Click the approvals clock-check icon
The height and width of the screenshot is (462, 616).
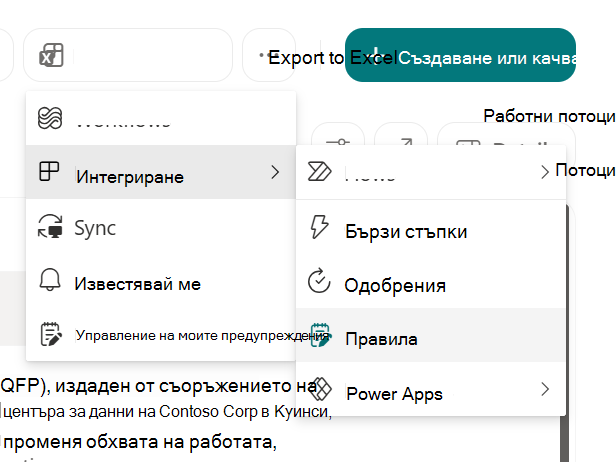point(319,280)
